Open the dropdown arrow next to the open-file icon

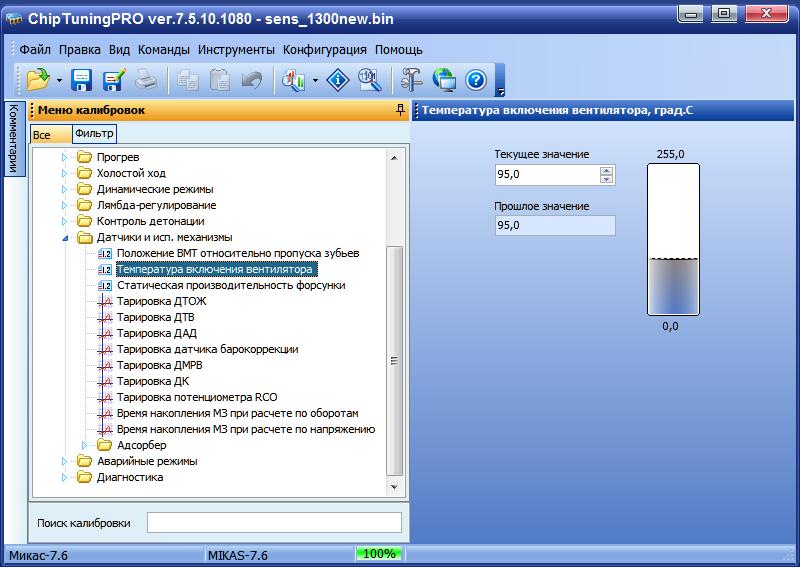(x=59, y=81)
